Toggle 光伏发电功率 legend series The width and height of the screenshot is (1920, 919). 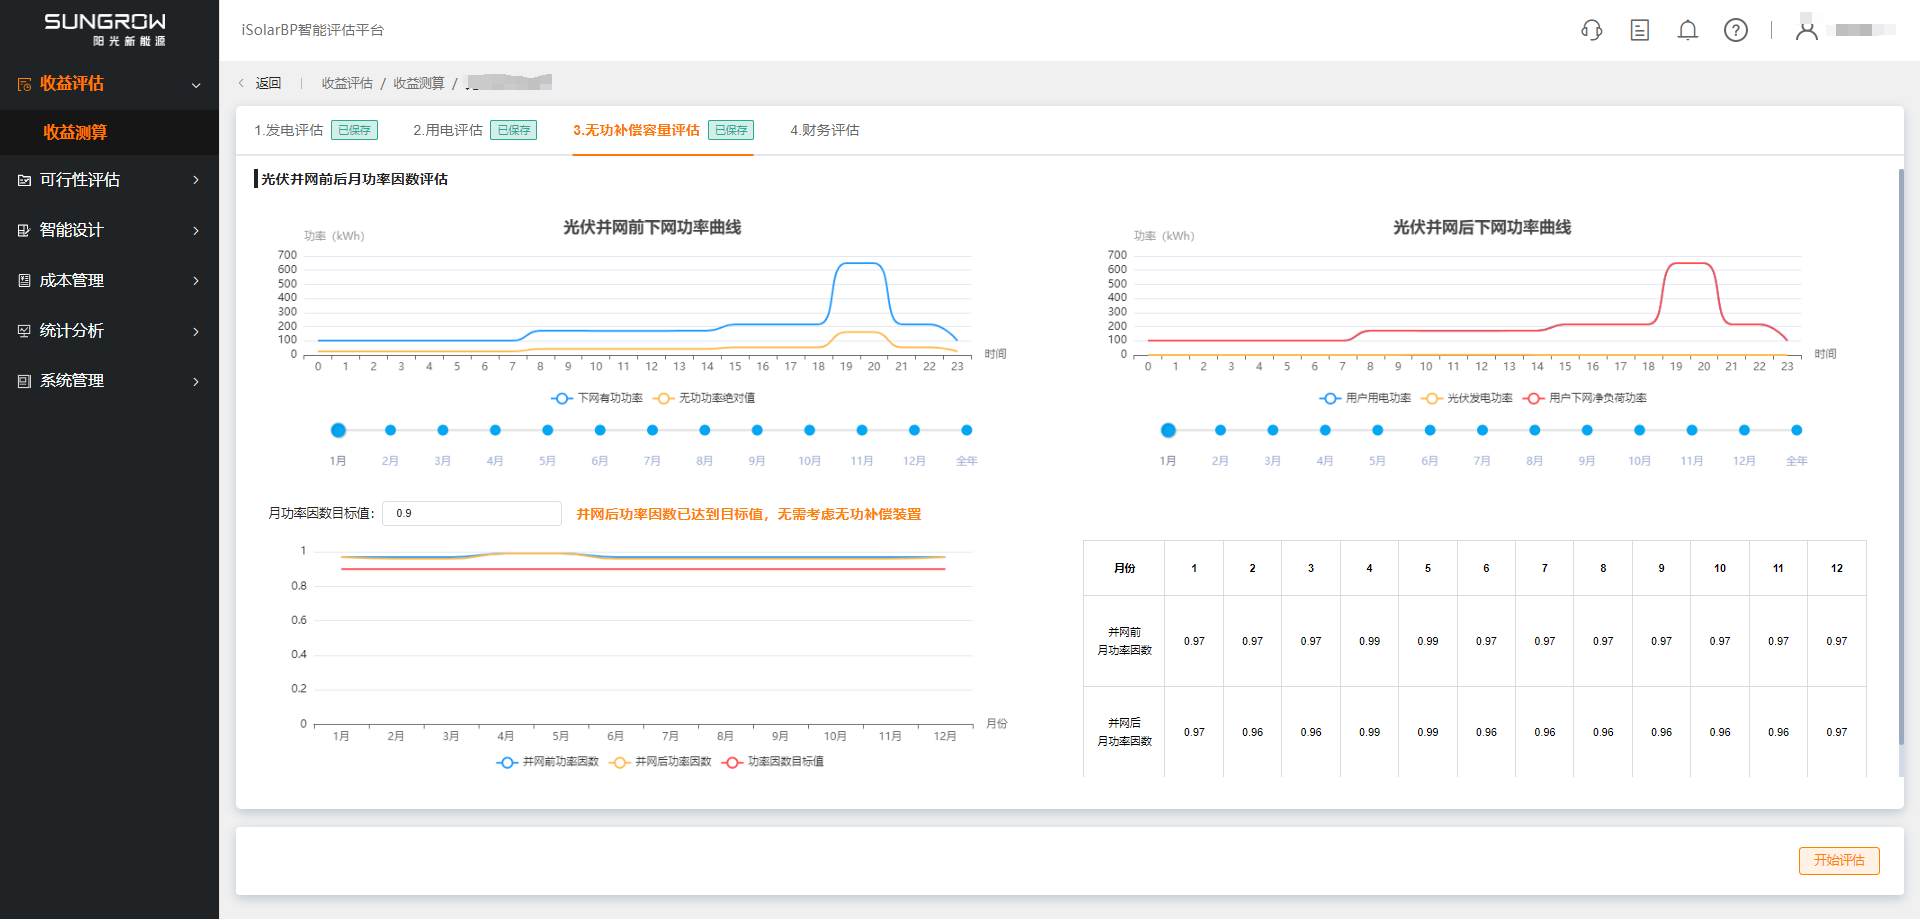click(1467, 398)
